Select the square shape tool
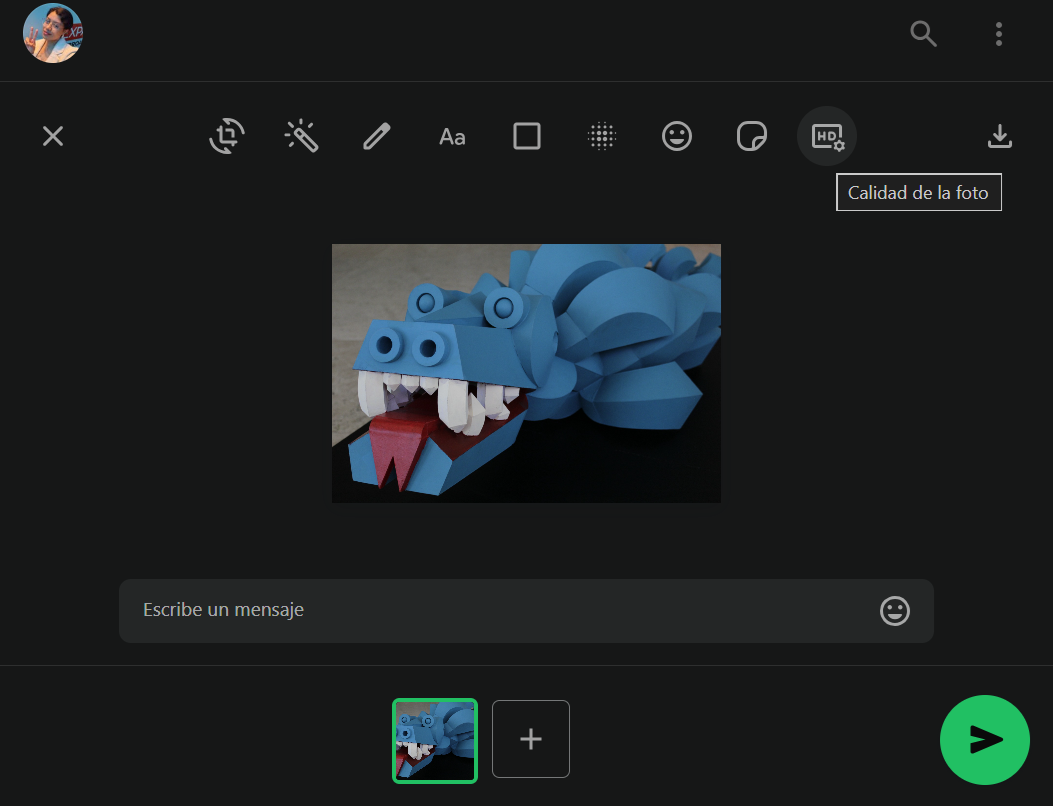The height and width of the screenshot is (806, 1053). [527, 136]
